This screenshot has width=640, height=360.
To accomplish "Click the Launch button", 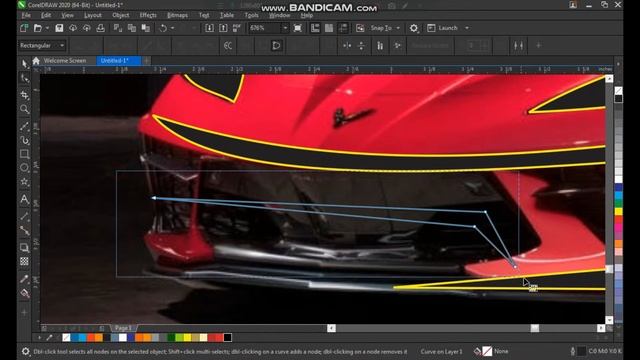I will pos(443,28).
